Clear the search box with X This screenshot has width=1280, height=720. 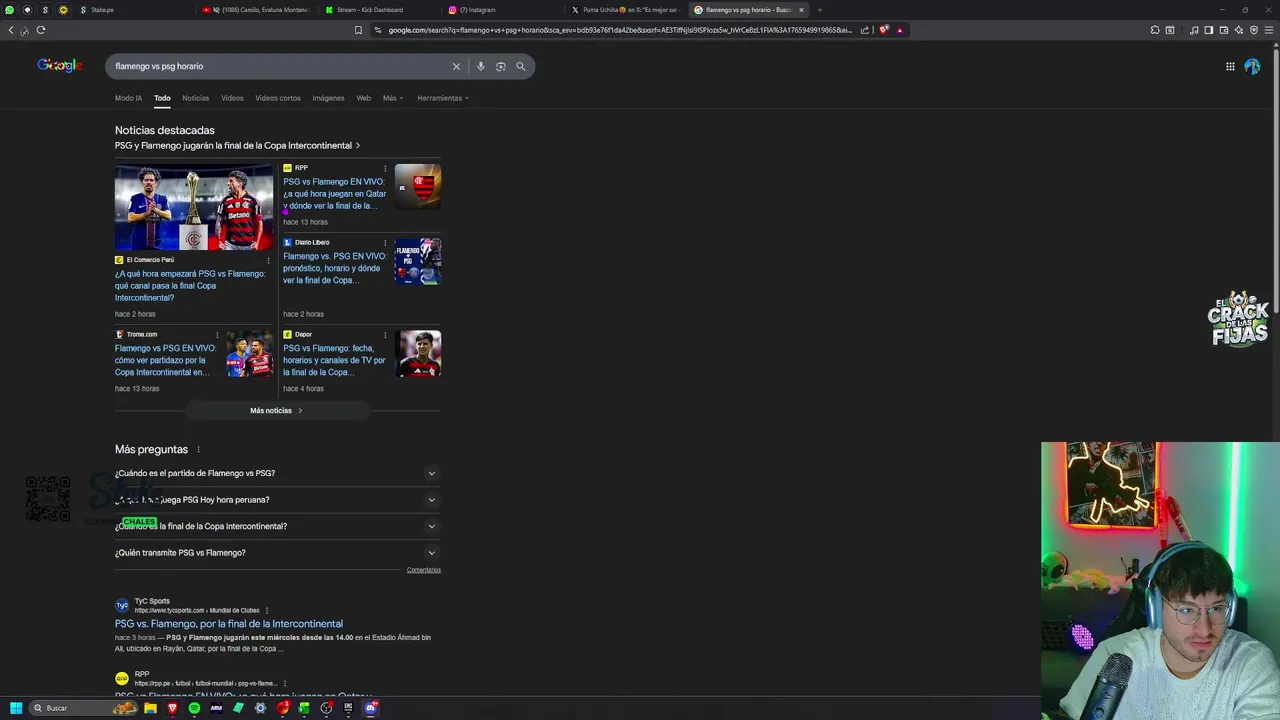[456, 66]
